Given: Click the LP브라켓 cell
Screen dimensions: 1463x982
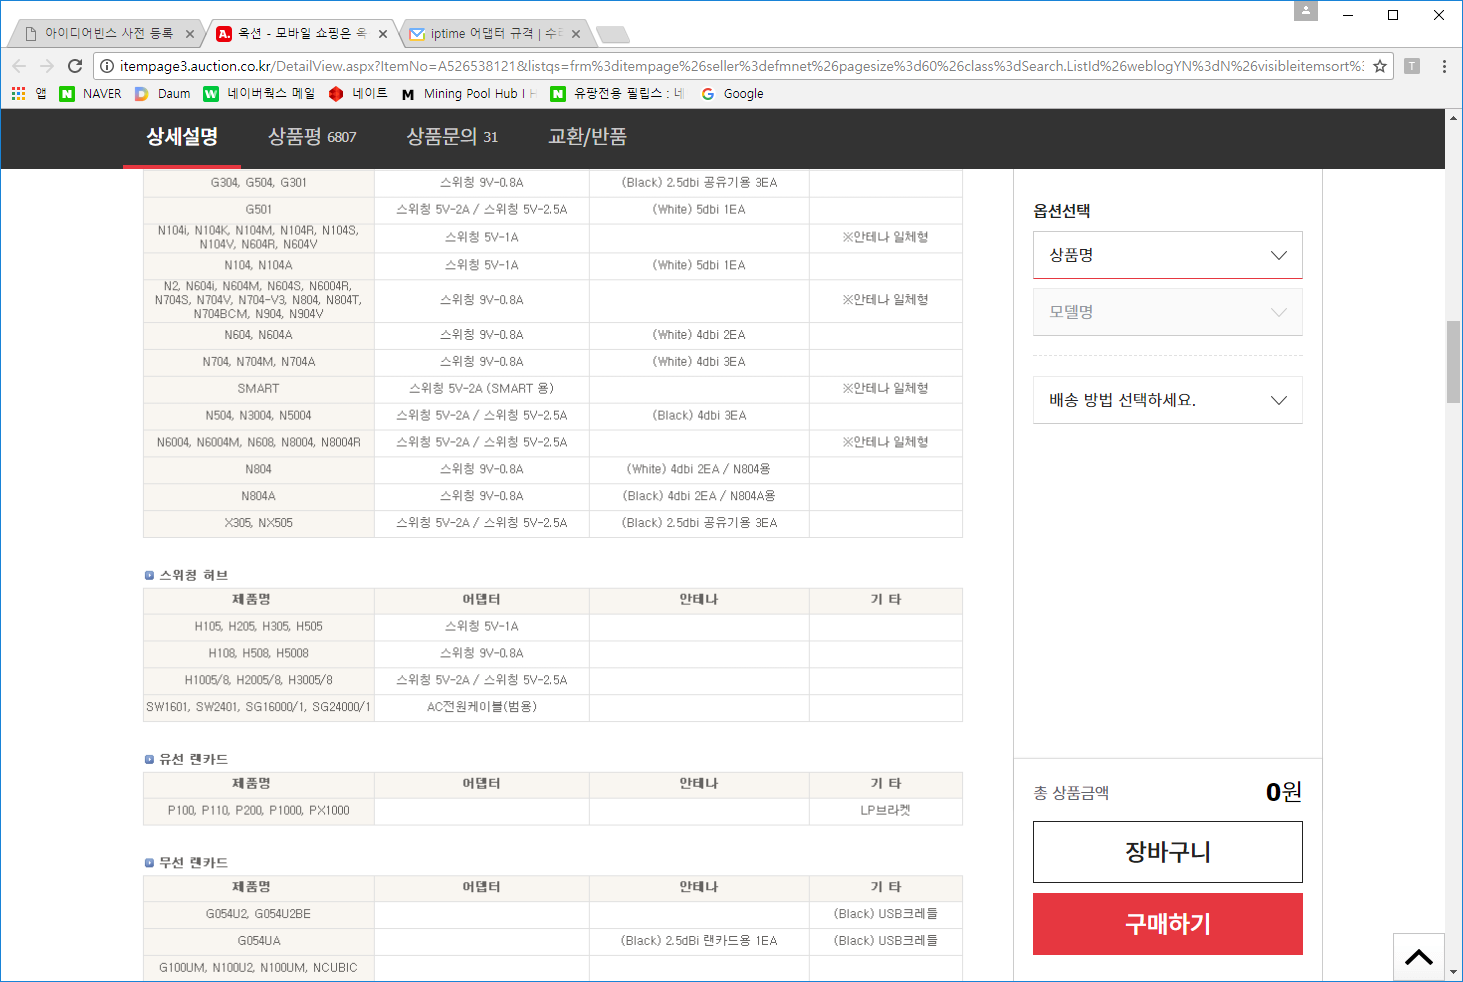Looking at the screenshot, I should pyautogui.click(x=886, y=811).
